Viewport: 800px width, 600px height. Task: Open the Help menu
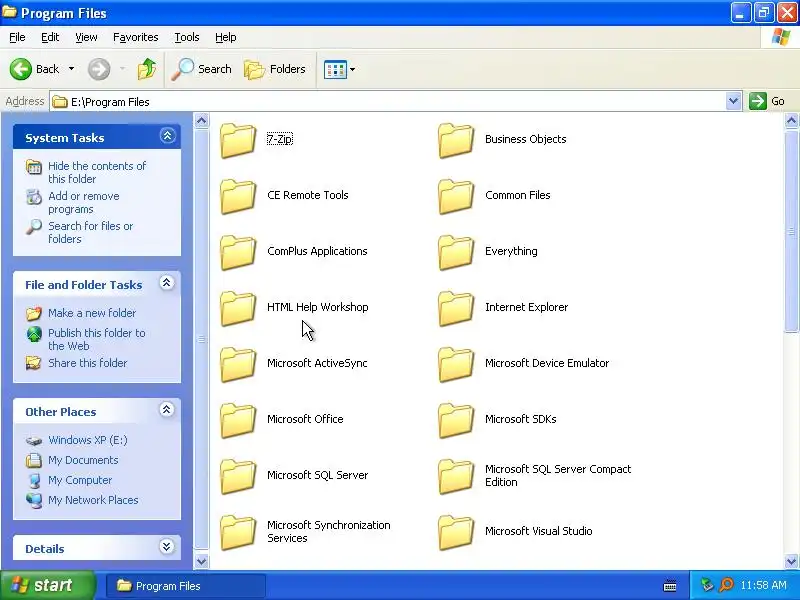click(226, 37)
